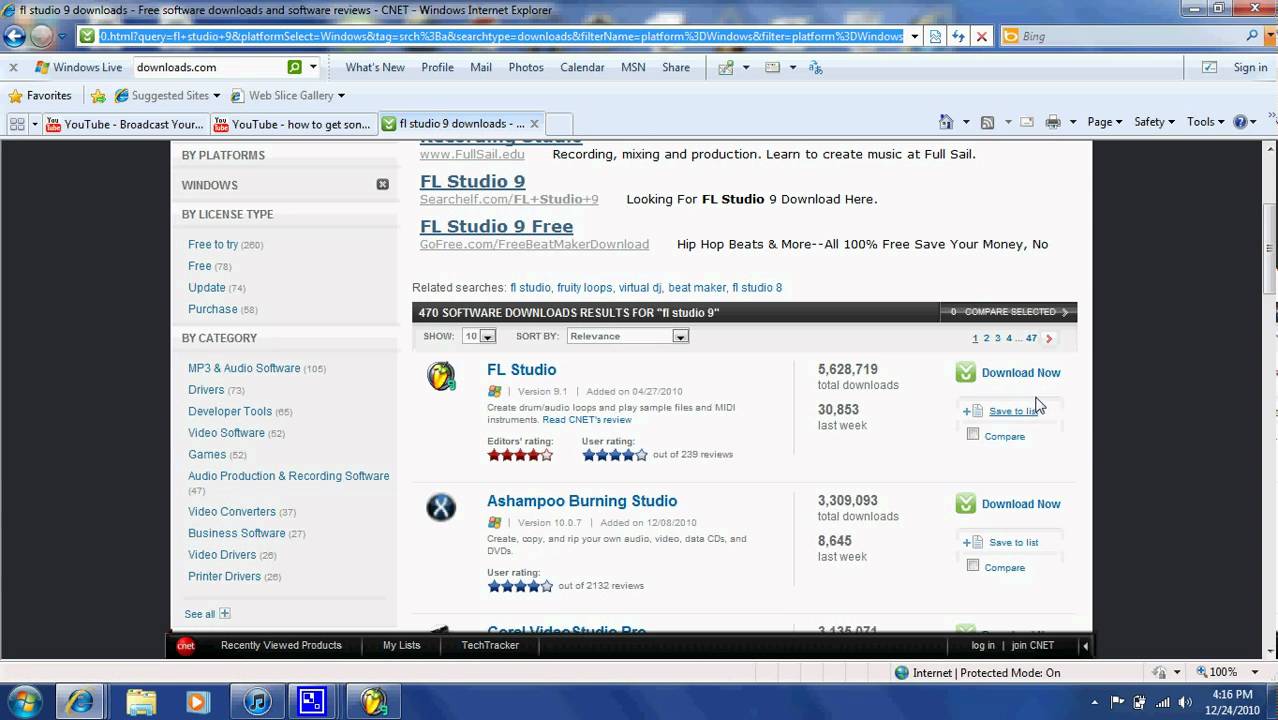Click the Read Mail icon in command bar

(1026, 122)
